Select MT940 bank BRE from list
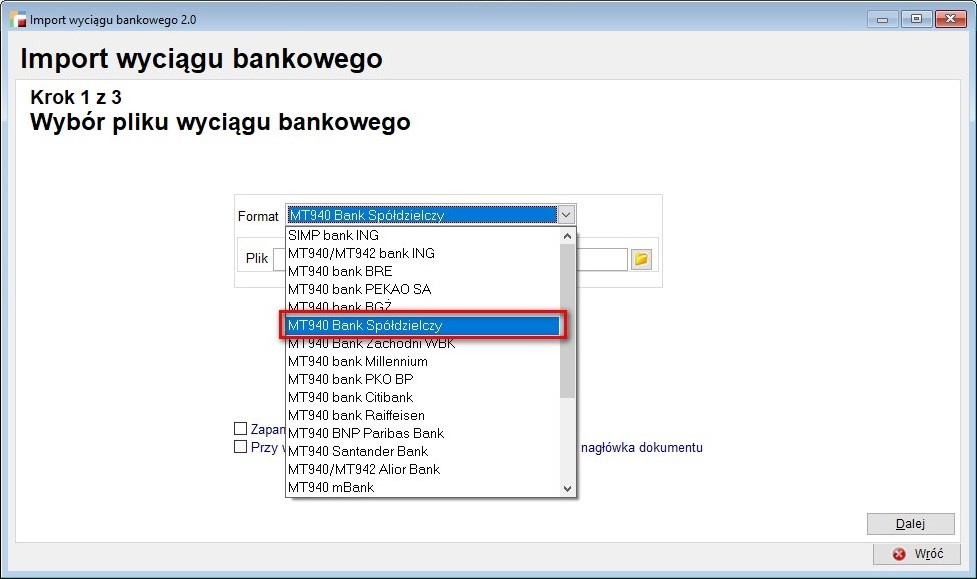The image size is (977, 579). click(x=423, y=272)
